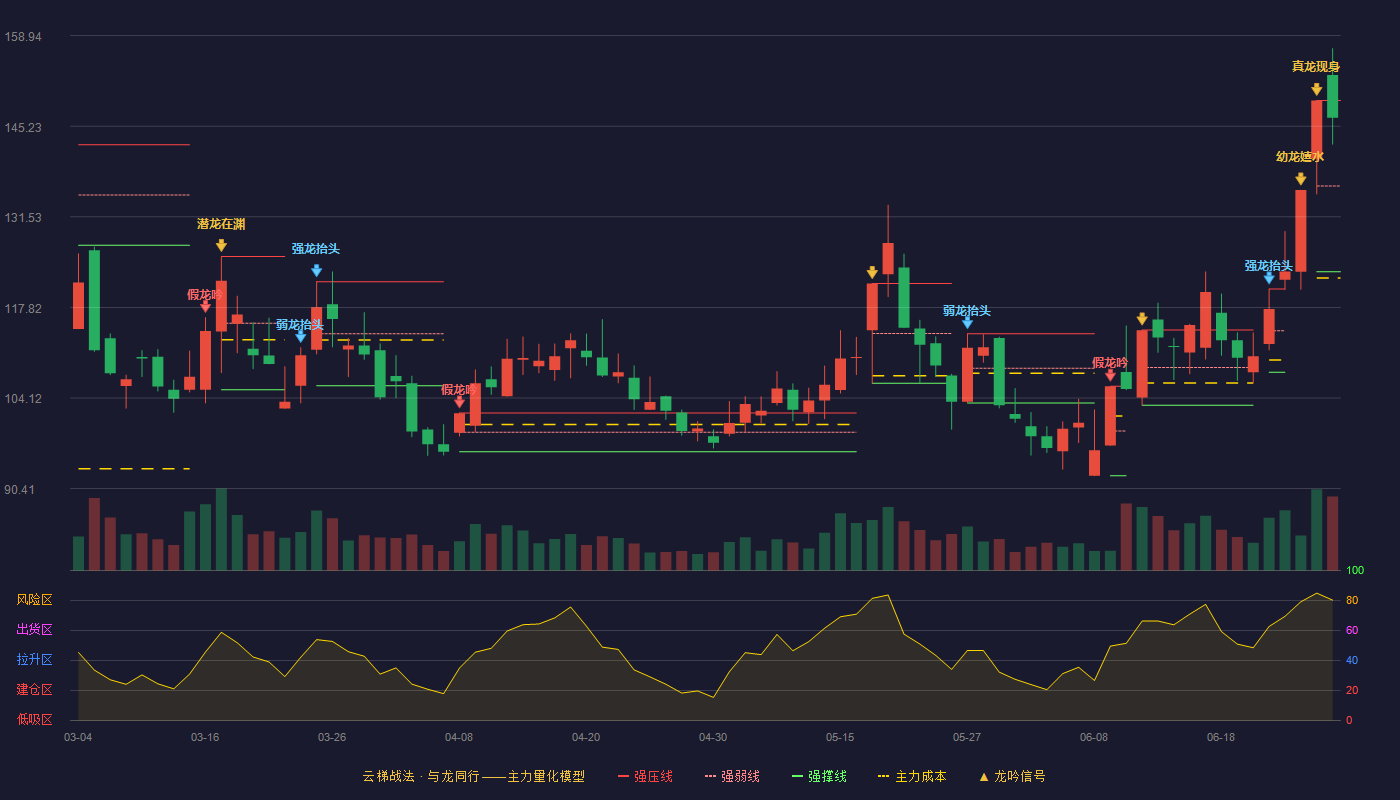The height and width of the screenshot is (800, 1400).
Task: Click the 03-26 date label
Action: (x=332, y=737)
